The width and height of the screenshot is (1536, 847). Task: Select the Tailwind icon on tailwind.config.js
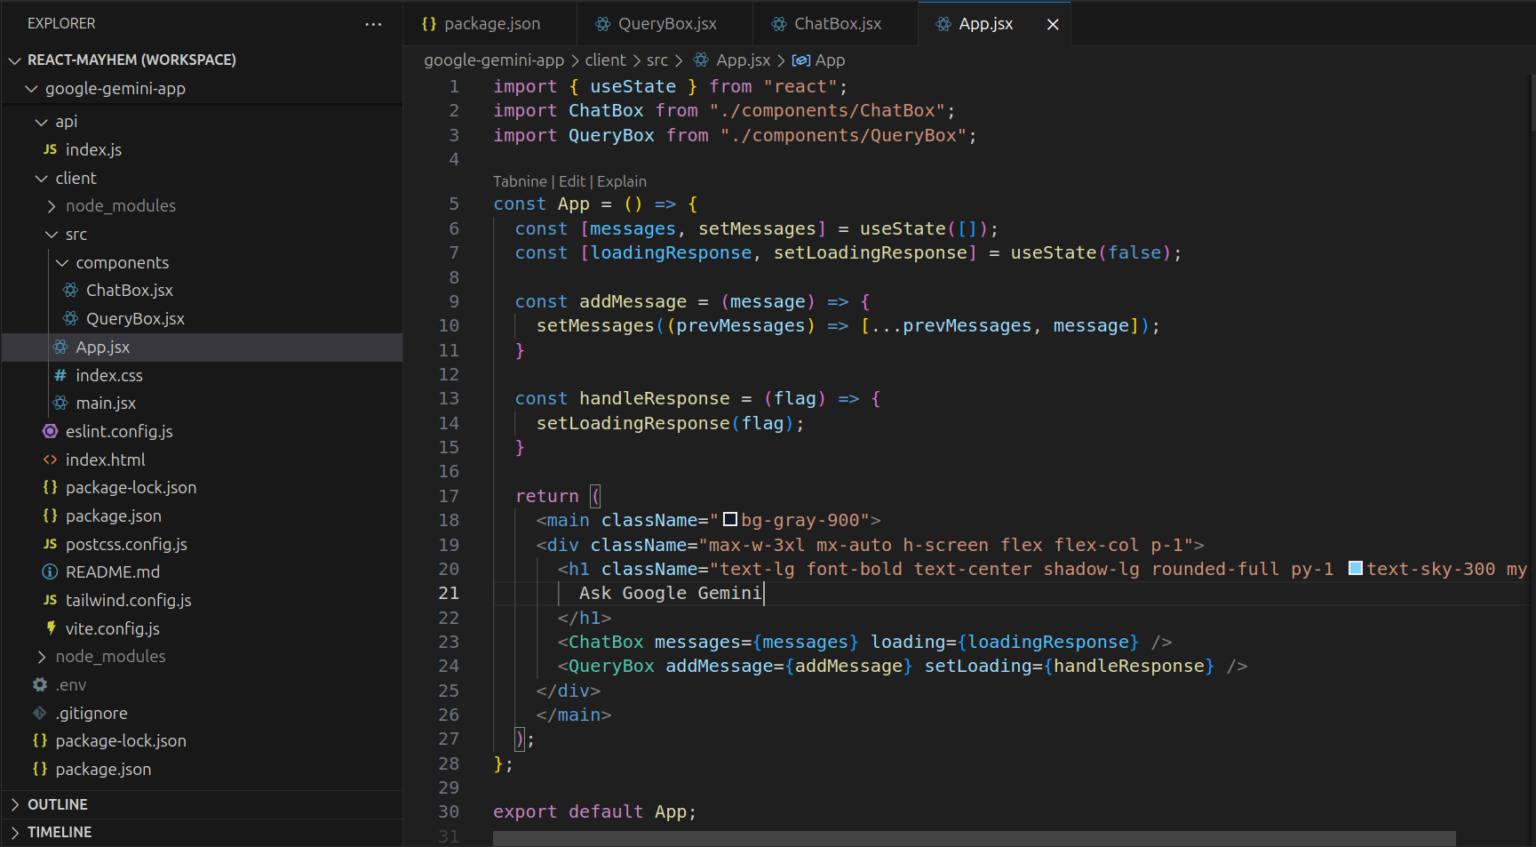coord(49,600)
